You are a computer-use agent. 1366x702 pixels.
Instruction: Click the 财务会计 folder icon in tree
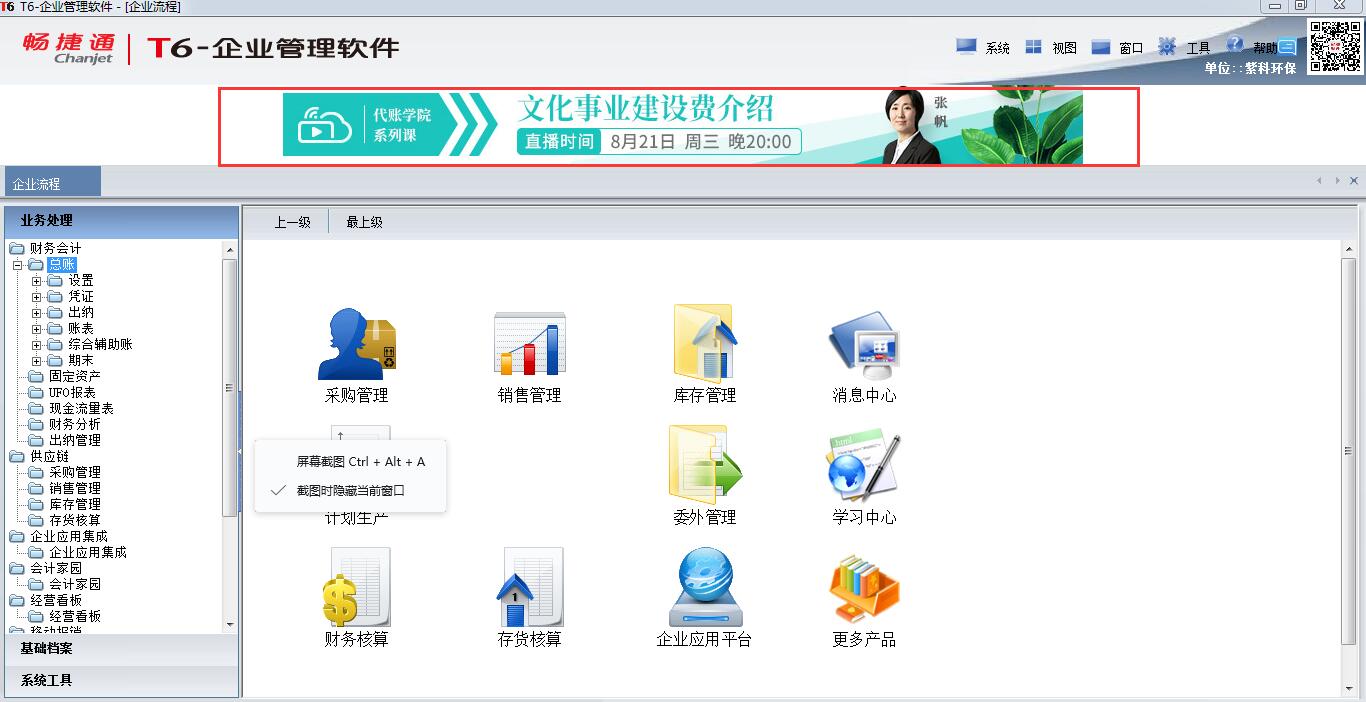tap(17, 248)
